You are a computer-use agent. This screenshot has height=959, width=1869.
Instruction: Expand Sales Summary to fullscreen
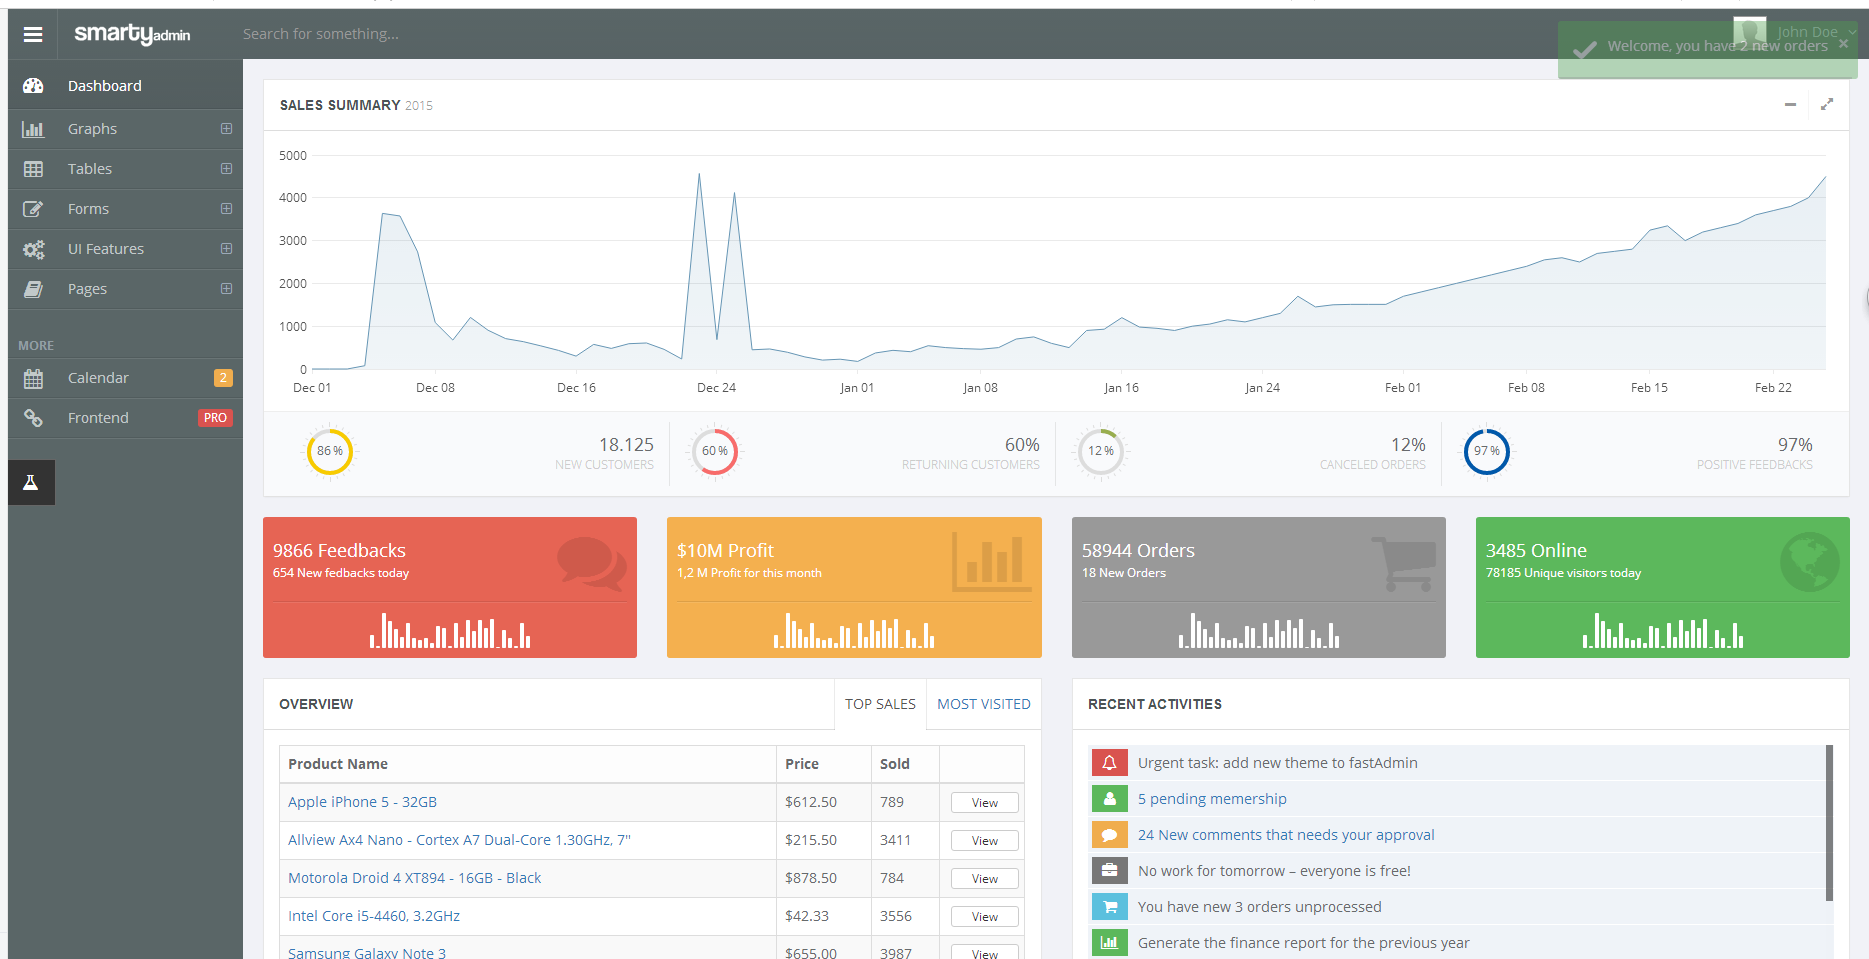coord(1827,104)
